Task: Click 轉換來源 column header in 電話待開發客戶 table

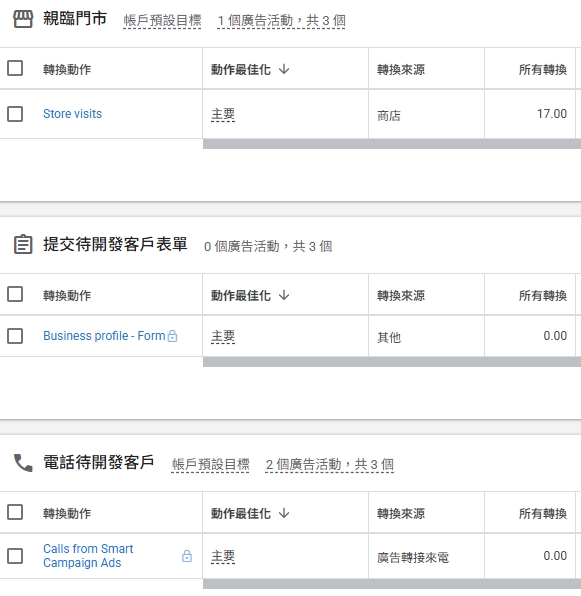Action: [401, 514]
